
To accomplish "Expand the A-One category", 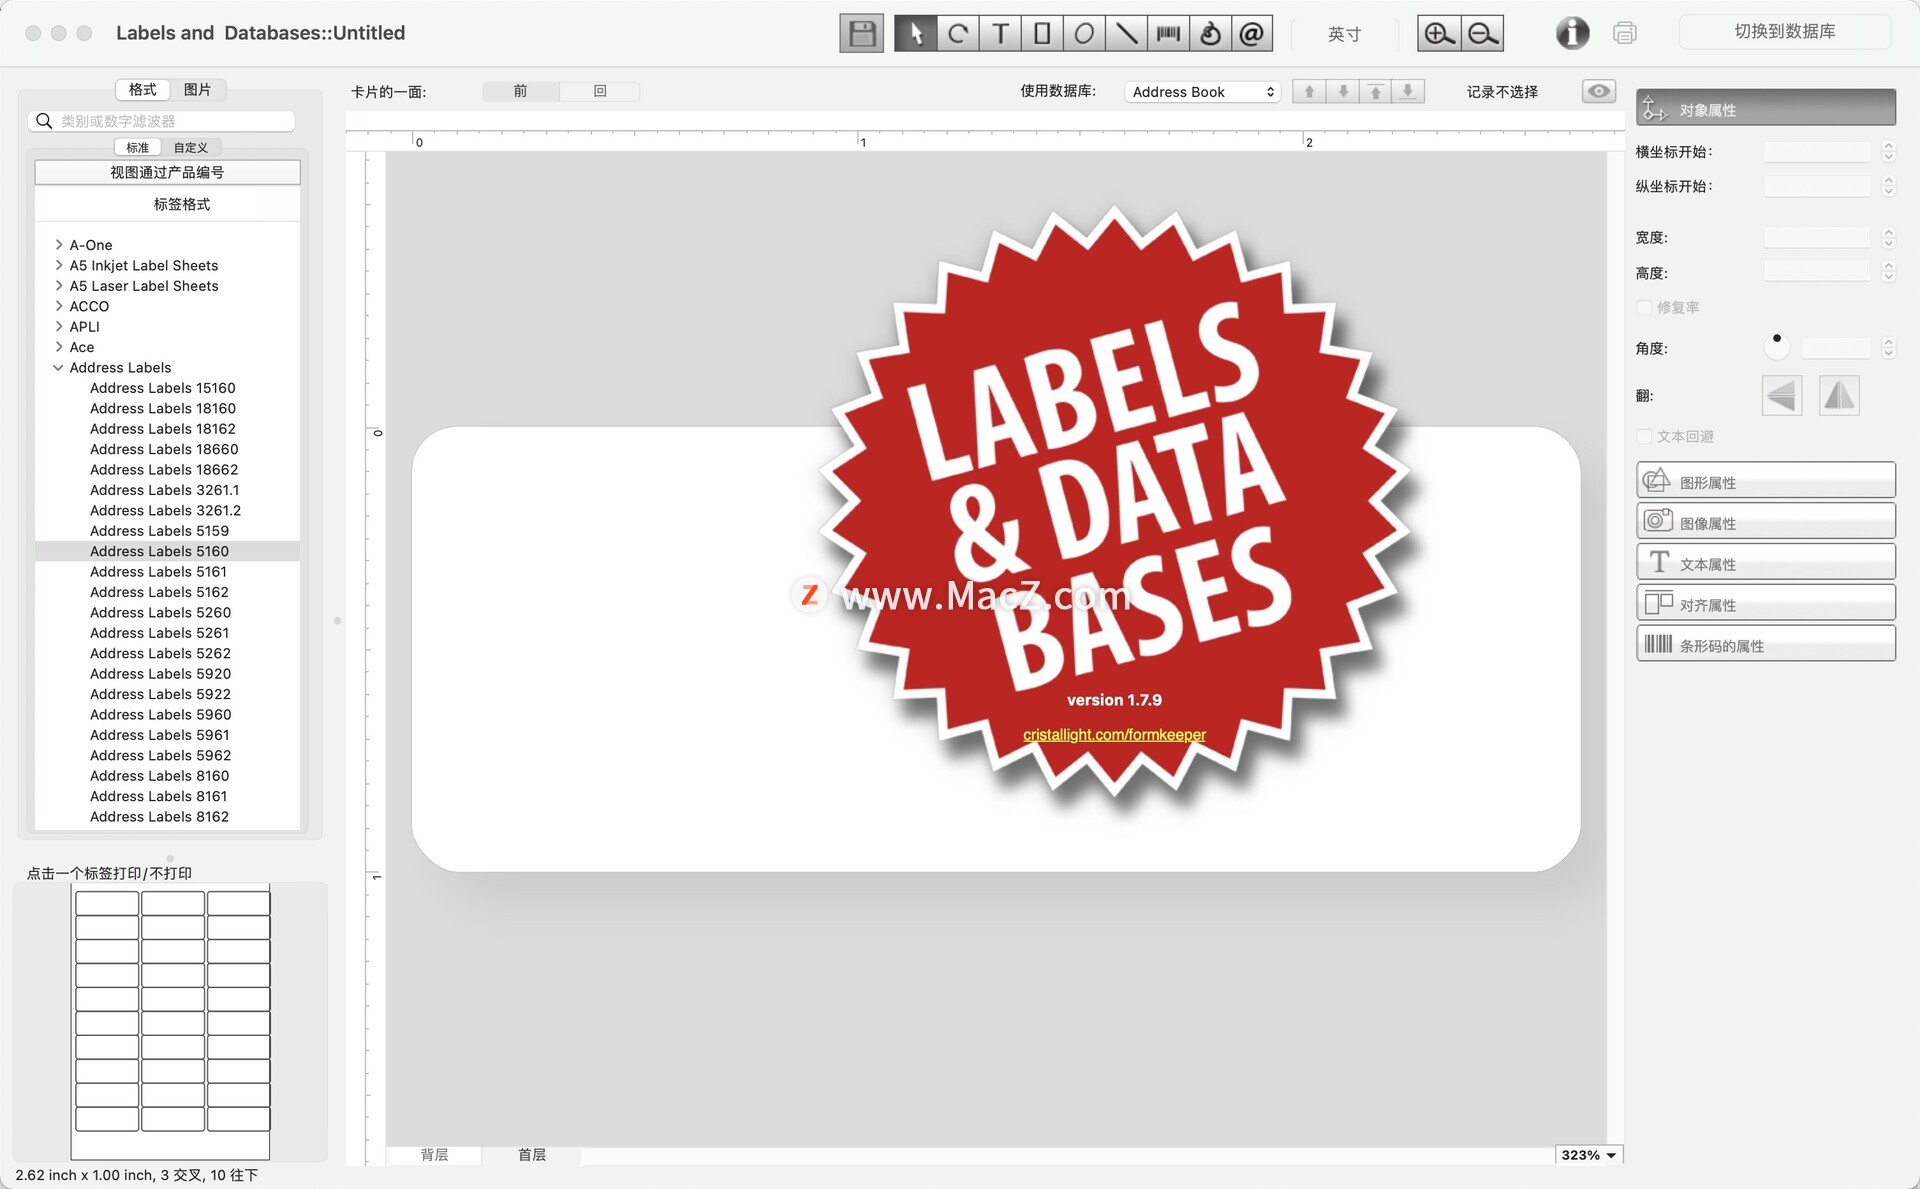I will pyautogui.click(x=59, y=245).
